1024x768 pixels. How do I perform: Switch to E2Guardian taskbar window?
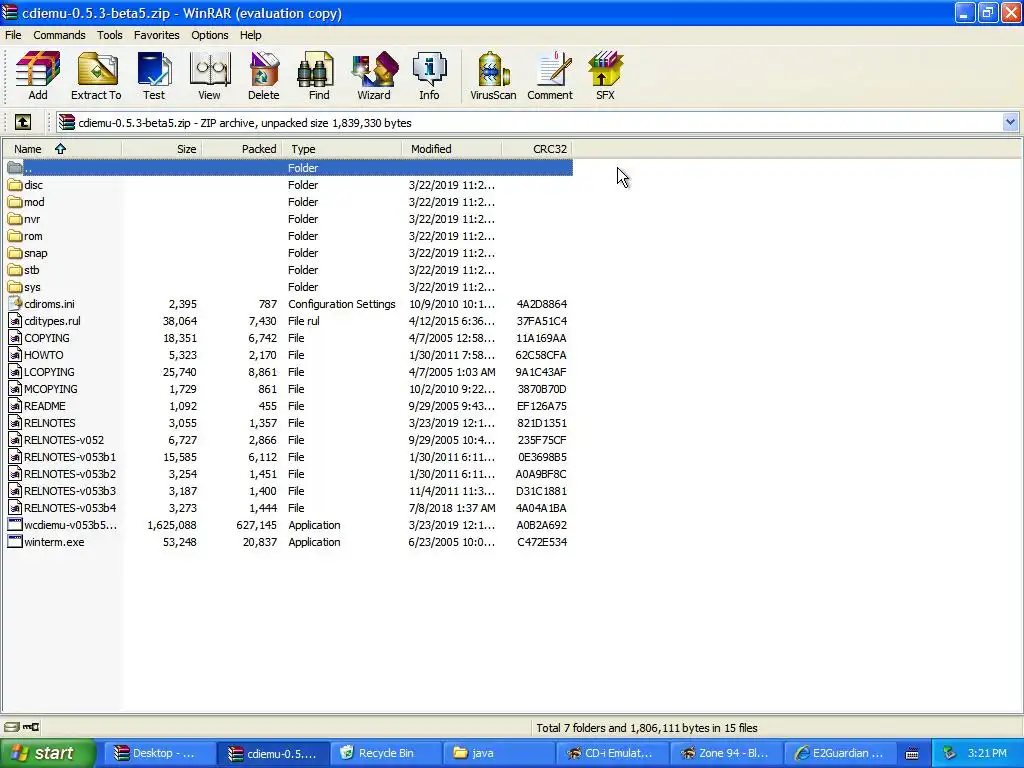[841, 753]
